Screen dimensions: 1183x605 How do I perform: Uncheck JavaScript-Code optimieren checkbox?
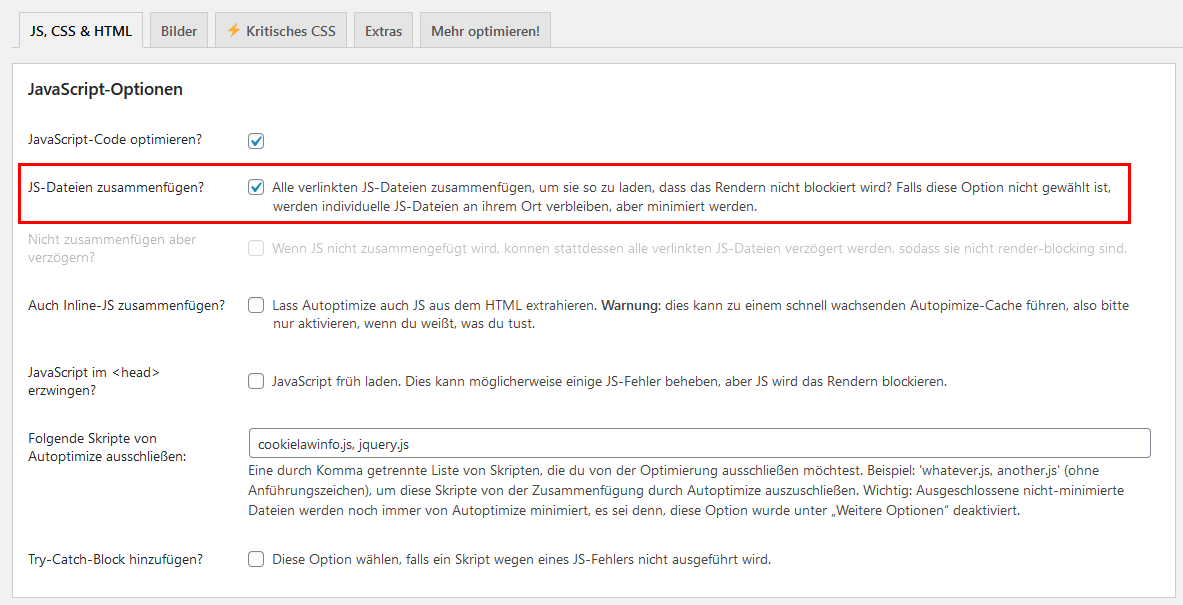tap(257, 141)
